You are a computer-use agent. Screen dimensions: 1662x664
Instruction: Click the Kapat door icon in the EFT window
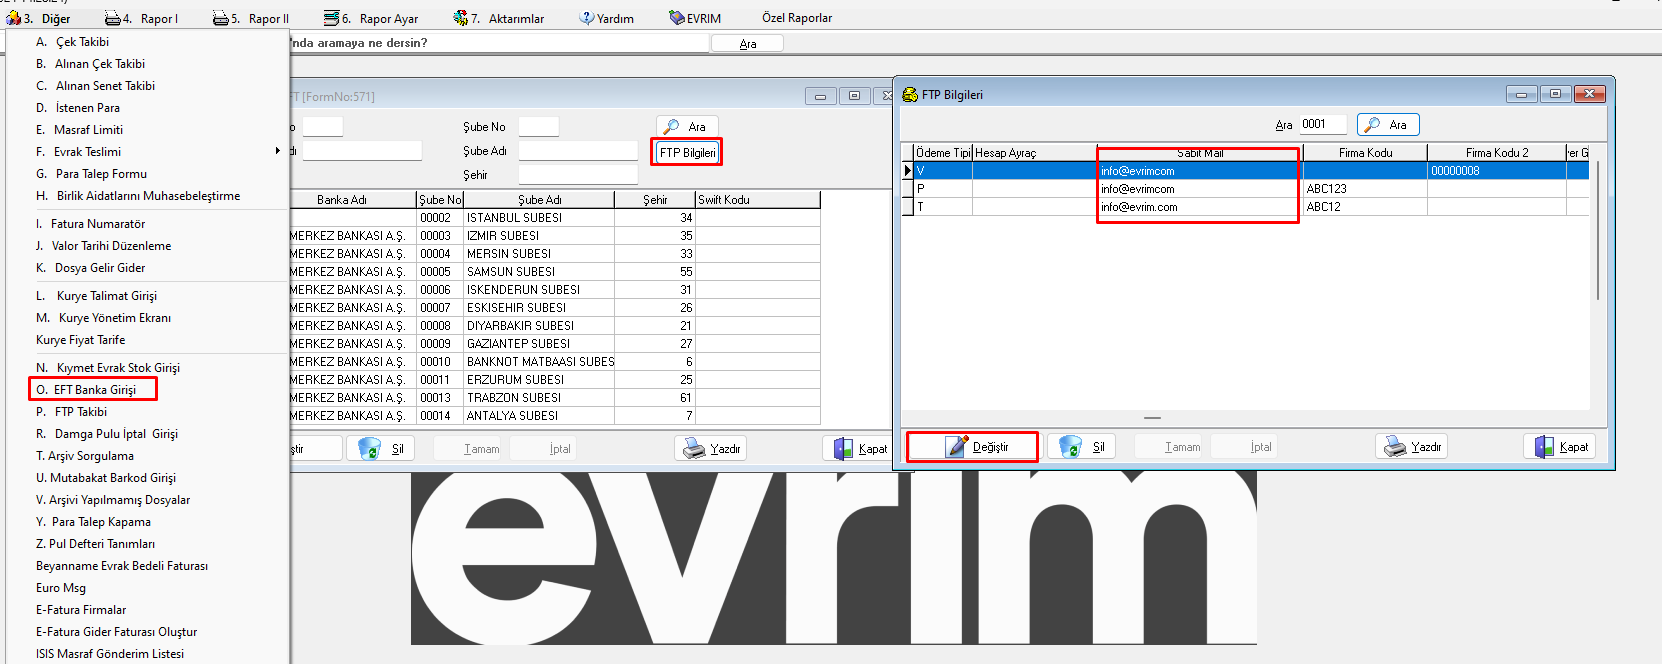[x=843, y=448]
